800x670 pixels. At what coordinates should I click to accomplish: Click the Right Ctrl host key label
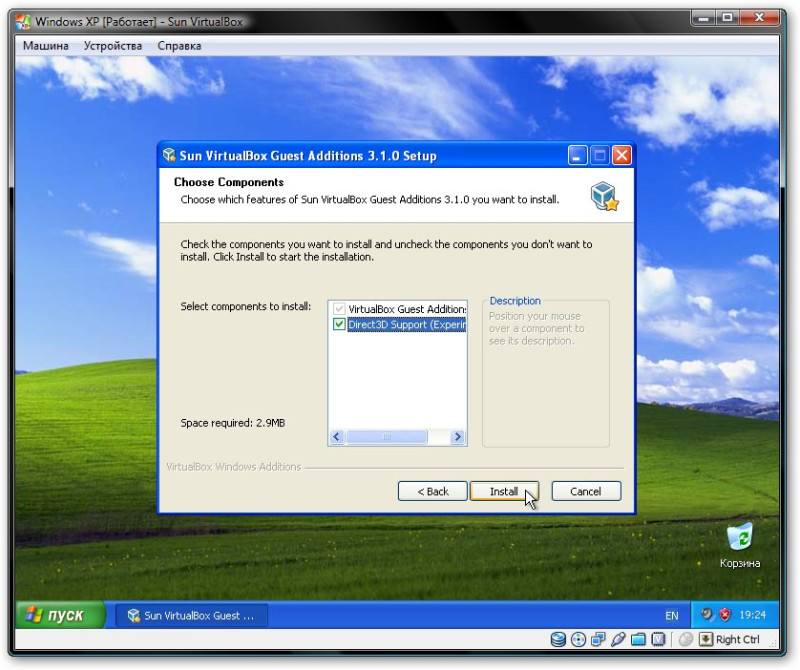coord(737,639)
